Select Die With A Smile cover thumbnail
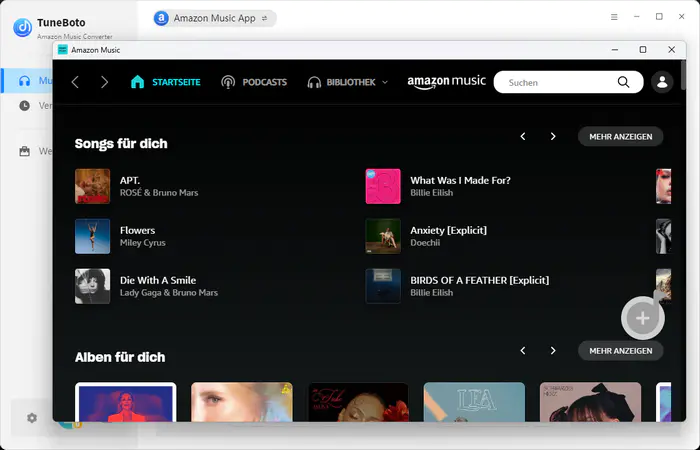Image resolution: width=700 pixels, height=450 pixels. (x=92, y=286)
